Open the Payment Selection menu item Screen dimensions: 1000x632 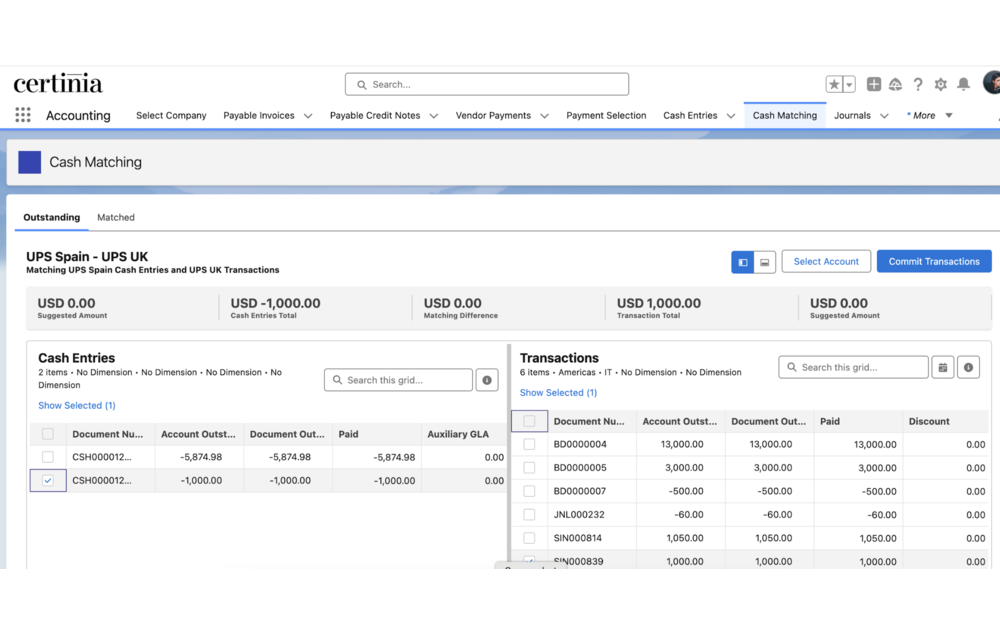coord(606,115)
